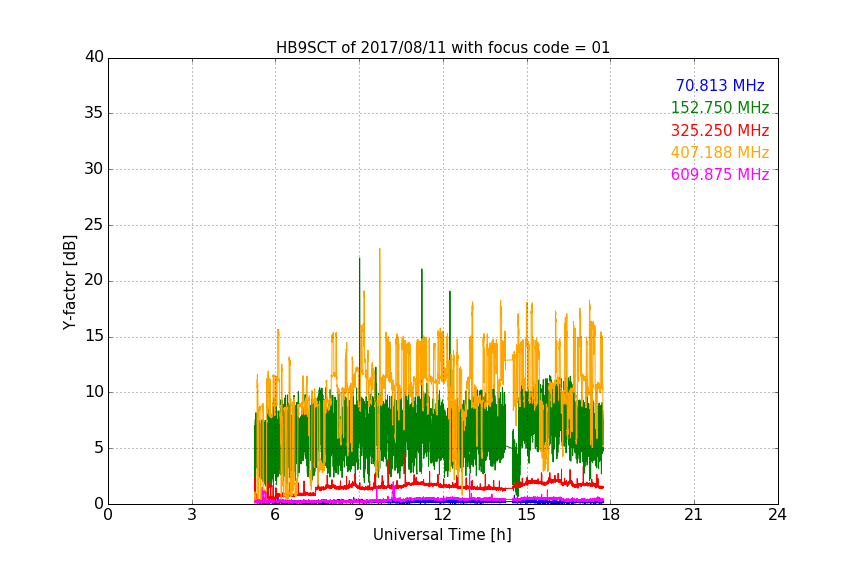
Task: Click the y-axis tick label 30
Action: 94,169
